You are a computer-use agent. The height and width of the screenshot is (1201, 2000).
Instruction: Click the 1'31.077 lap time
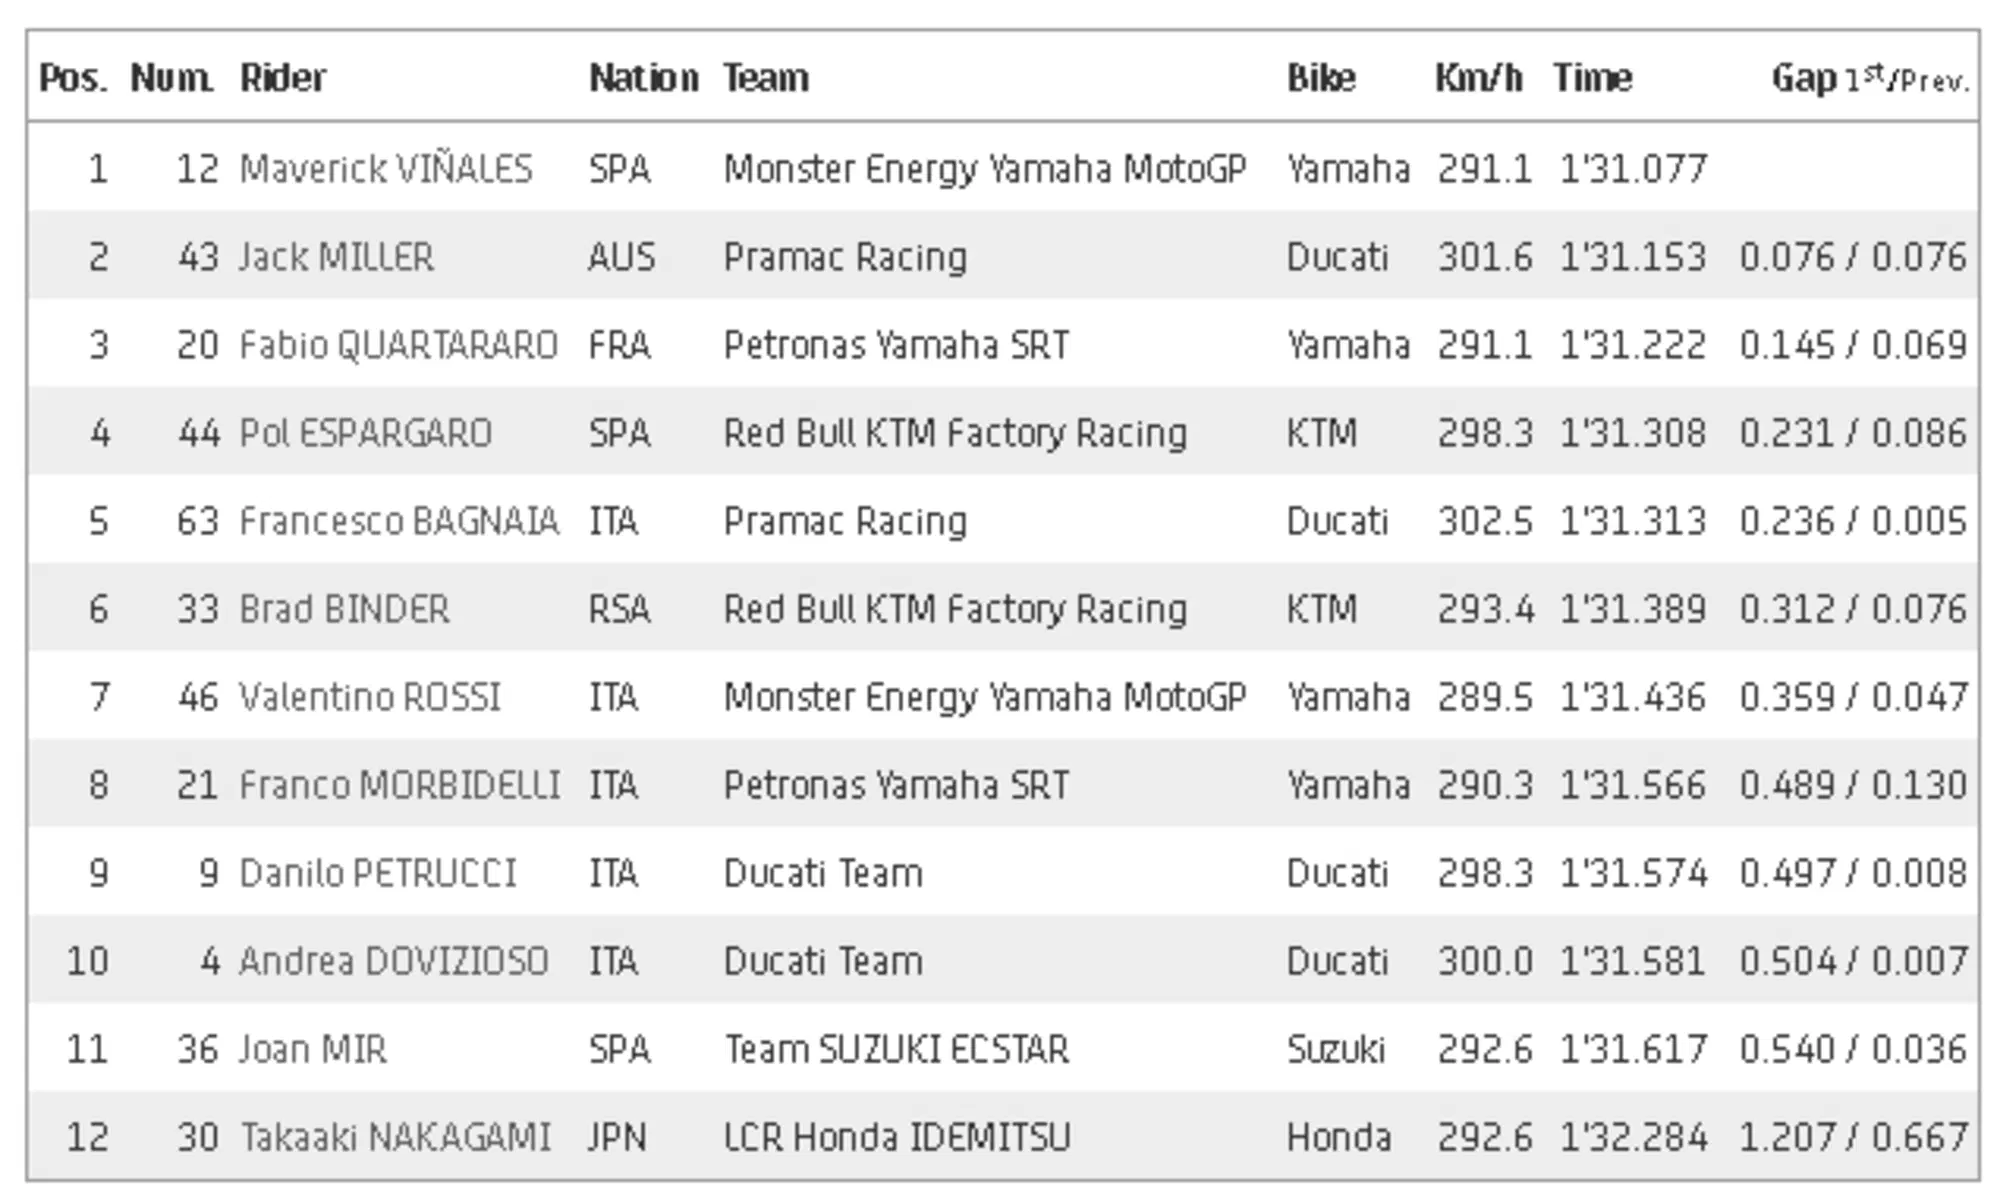pyautogui.click(x=1632, y=169)
